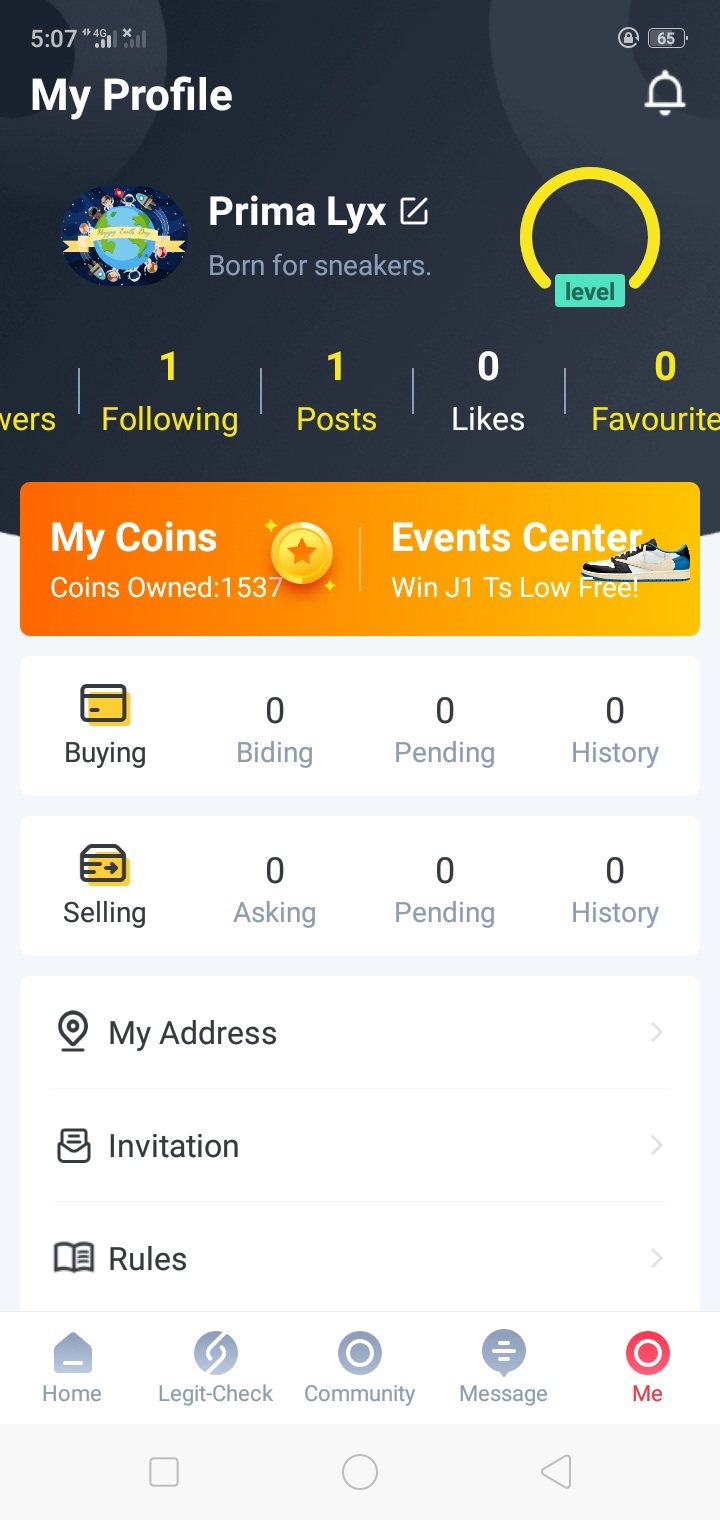The image size is (720, 1520).
Task: Tap the Invitation envelope icon
Action: pos(73,1145)
